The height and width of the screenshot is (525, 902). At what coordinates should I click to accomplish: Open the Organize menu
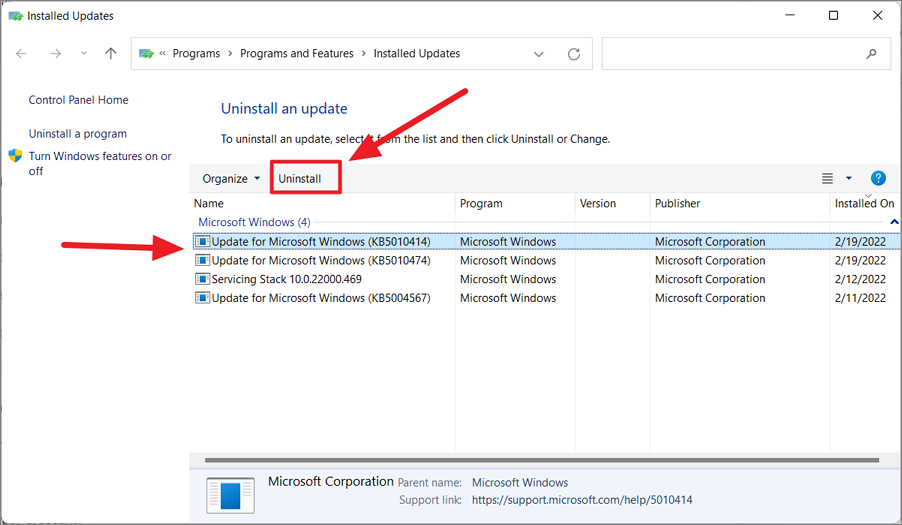(x=231, y=178)
